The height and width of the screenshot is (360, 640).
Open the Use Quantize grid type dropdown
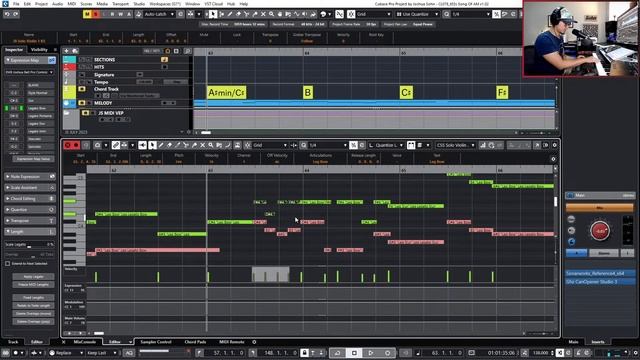click(417, 14)
